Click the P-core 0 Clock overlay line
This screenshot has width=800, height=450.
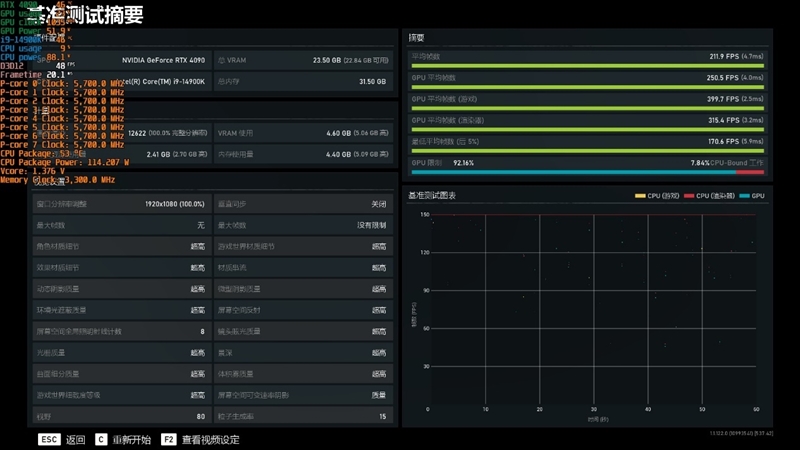(62, 84)
